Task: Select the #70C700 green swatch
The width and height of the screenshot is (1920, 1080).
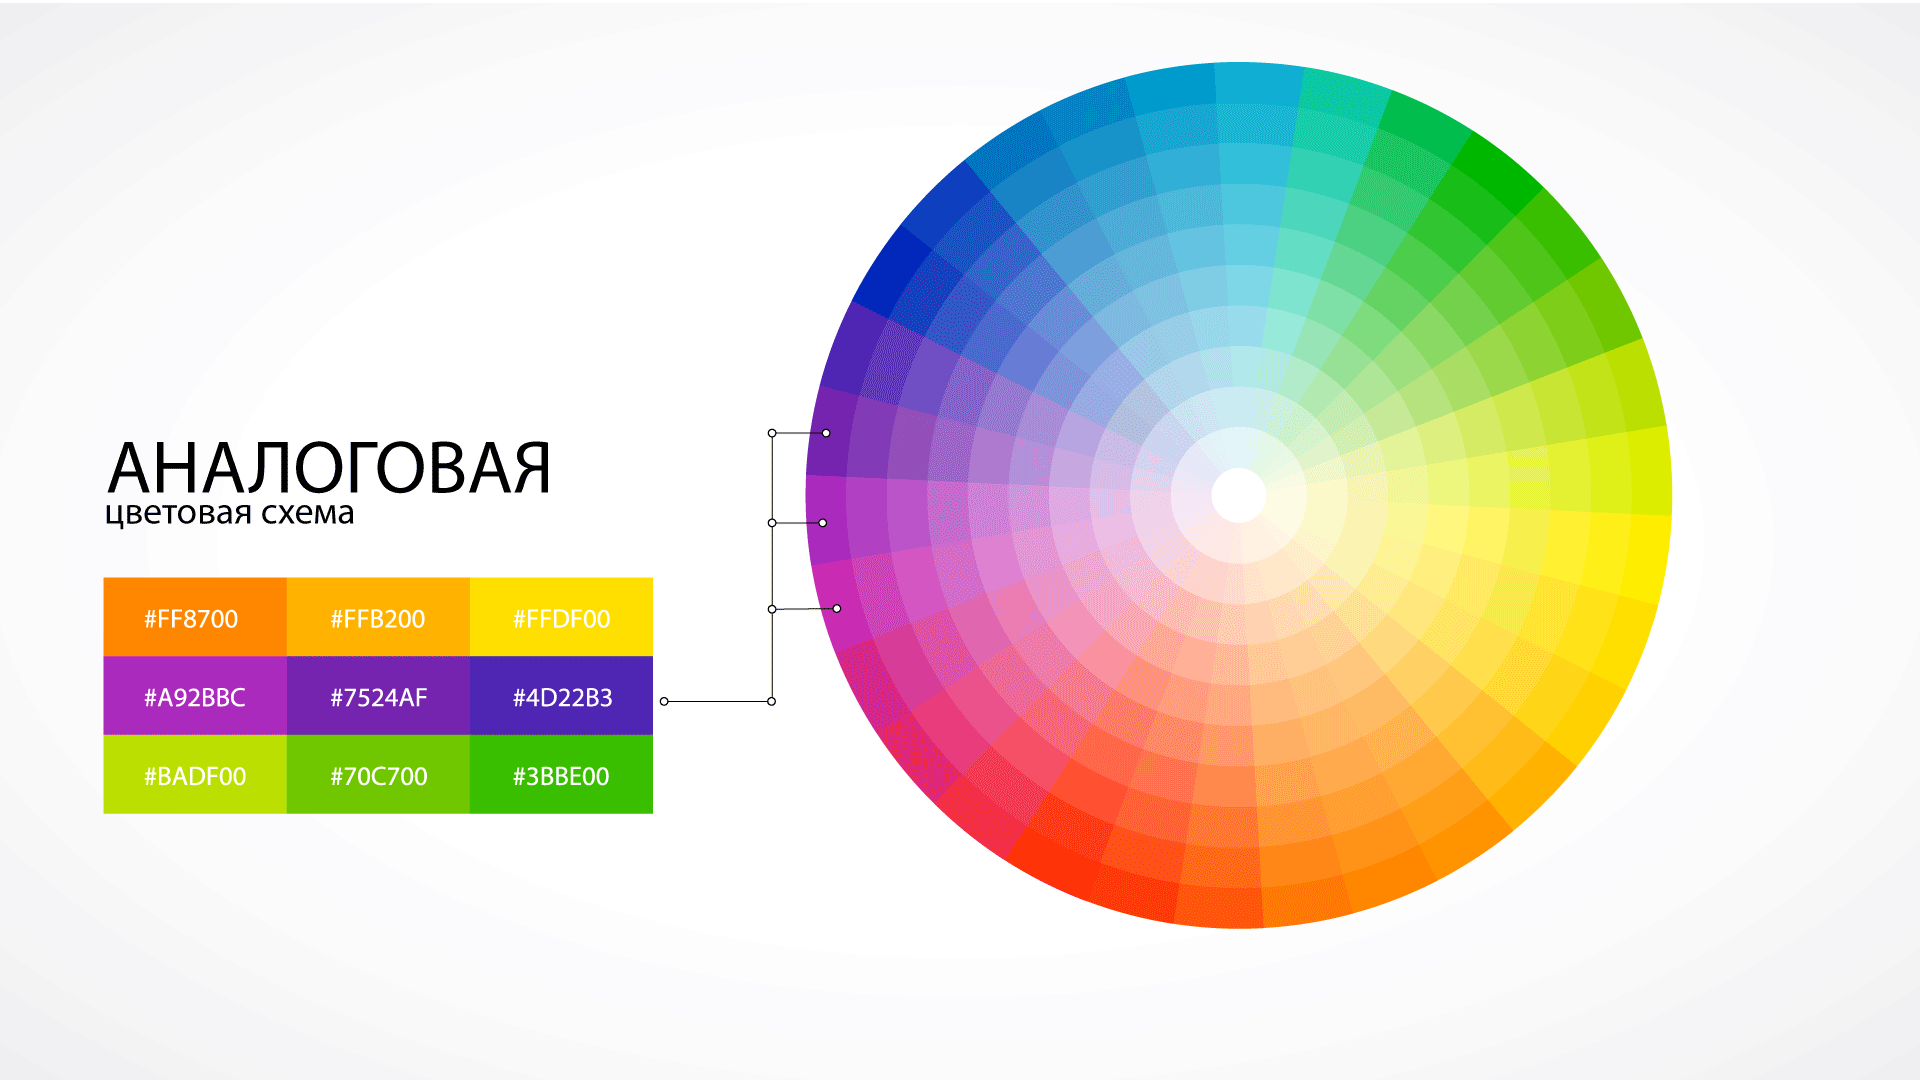Action: click(x=378, y=774)
